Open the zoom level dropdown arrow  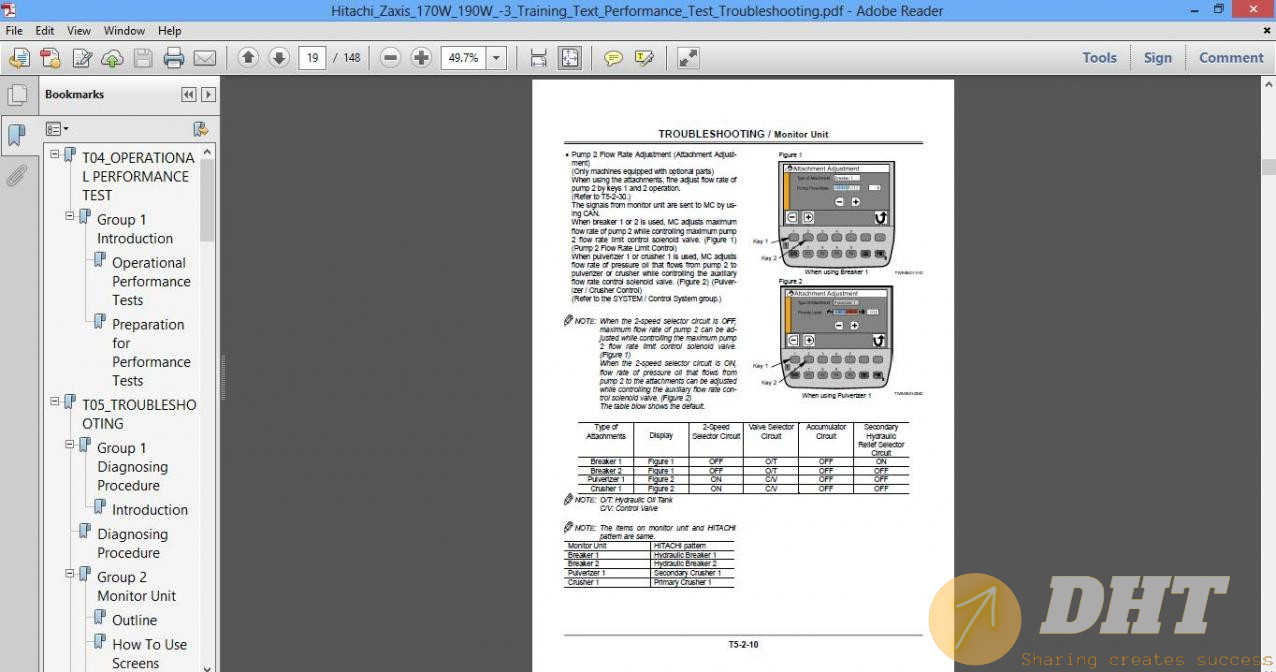496,58
